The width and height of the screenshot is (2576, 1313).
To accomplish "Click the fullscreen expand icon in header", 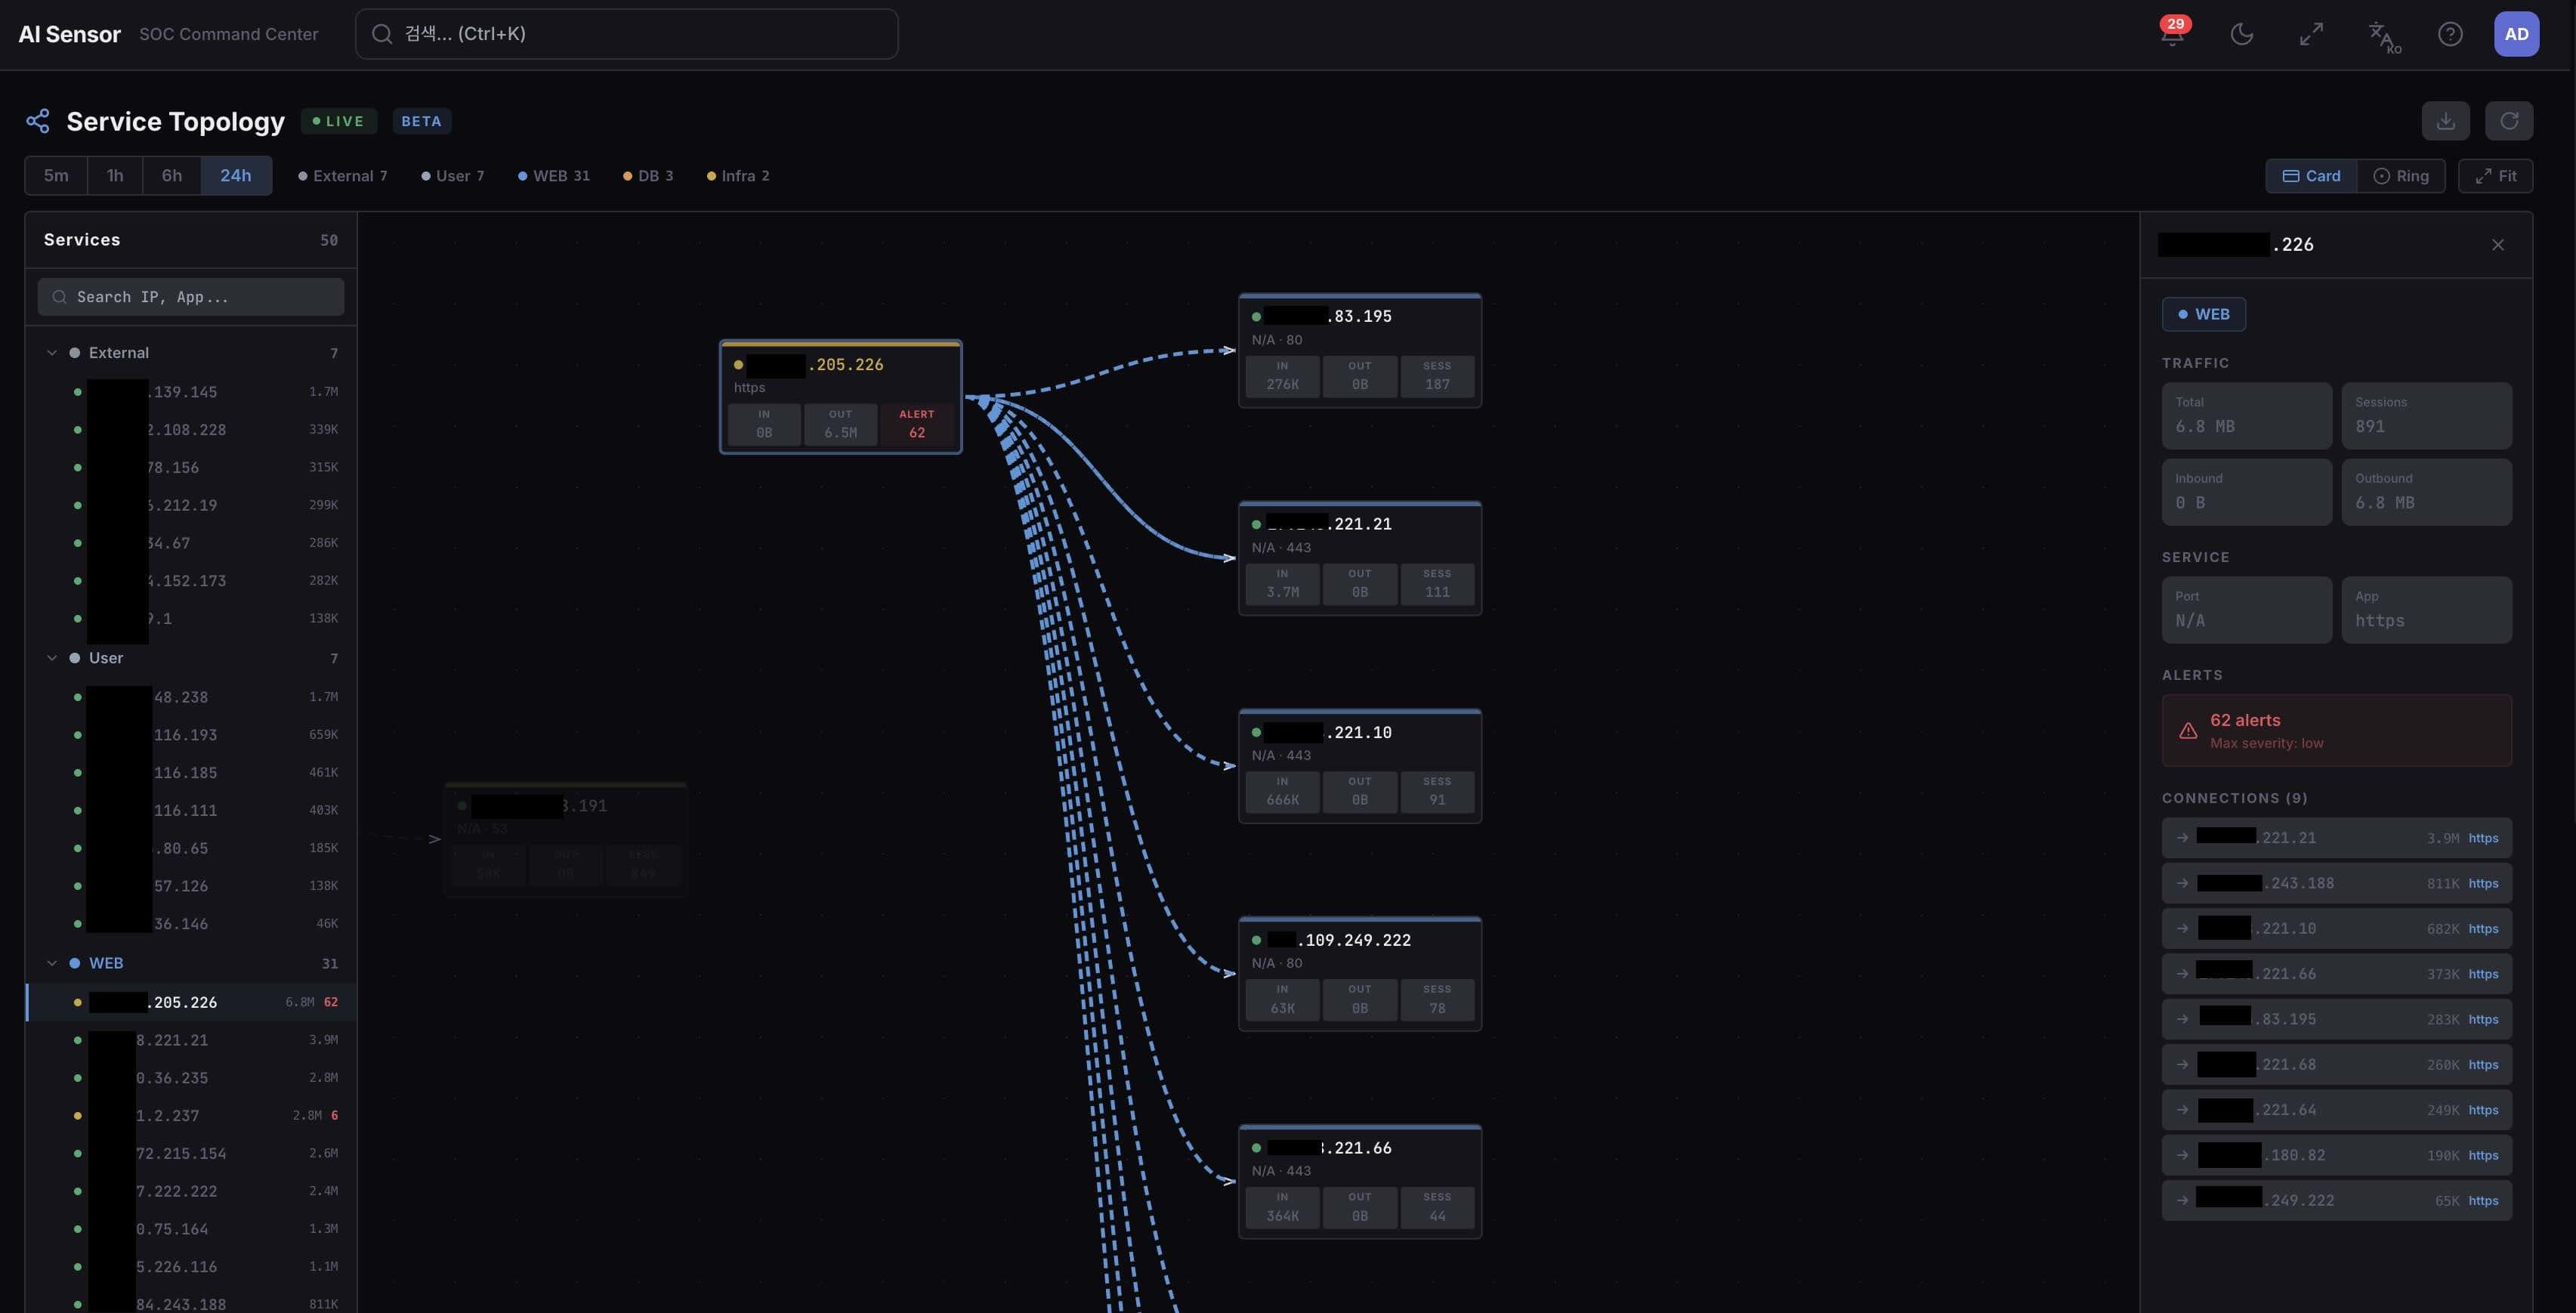I will pos(2311,34).
